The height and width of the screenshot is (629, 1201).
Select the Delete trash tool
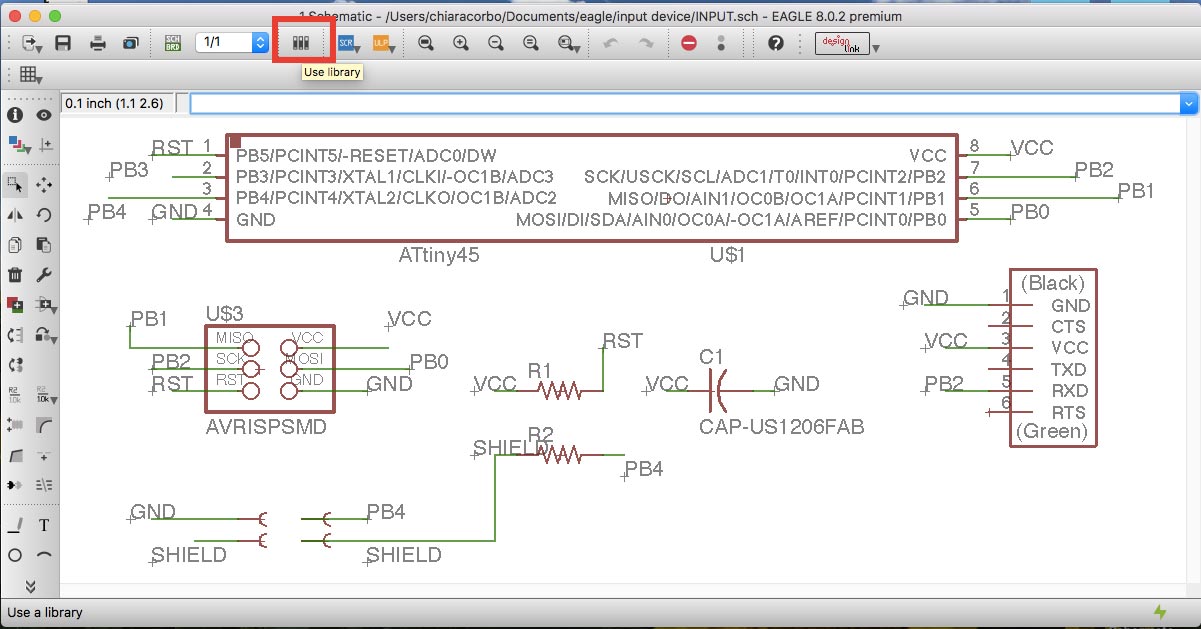coord(15,275)
